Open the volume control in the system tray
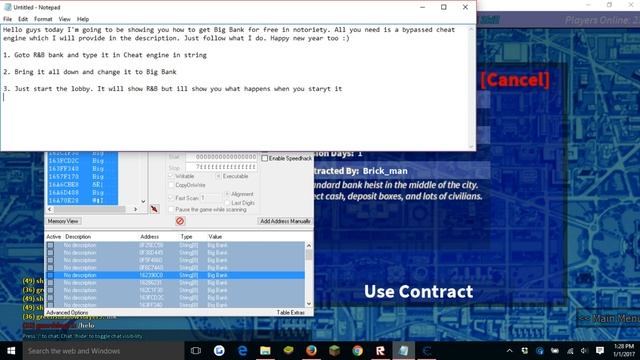 [x=584, y=351]
